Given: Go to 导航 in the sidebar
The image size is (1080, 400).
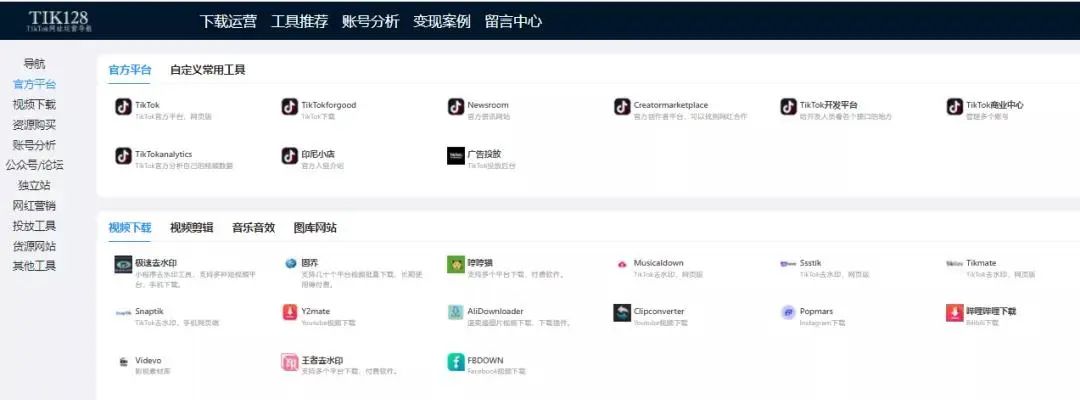Looking at the screenshot, I should (34, 64).
